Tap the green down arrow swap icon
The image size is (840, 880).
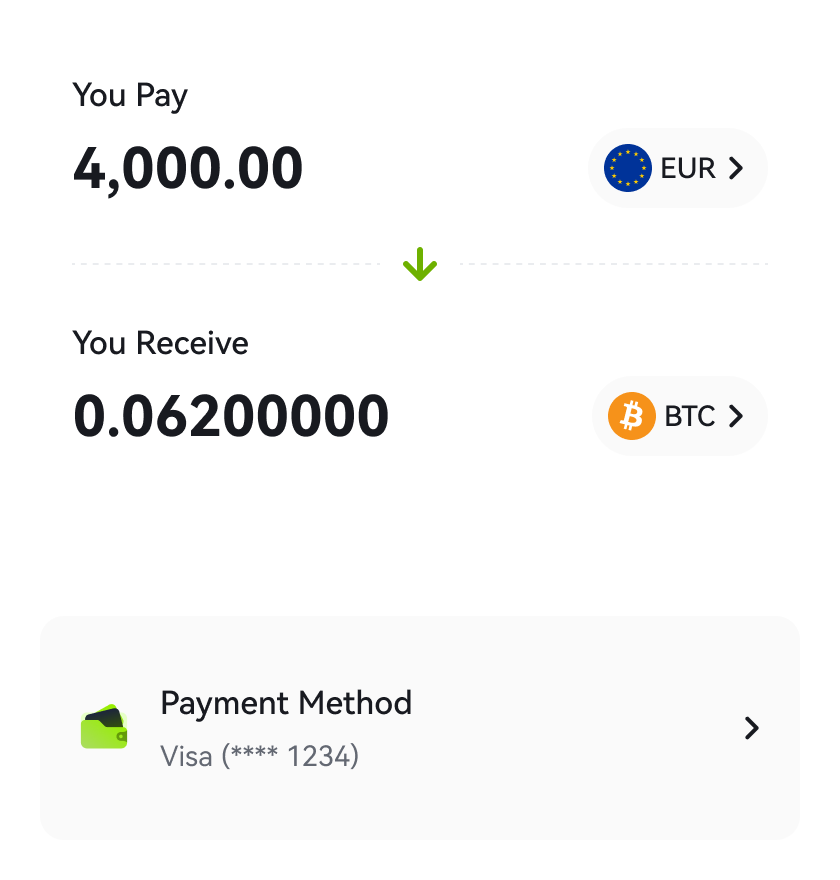420,264
